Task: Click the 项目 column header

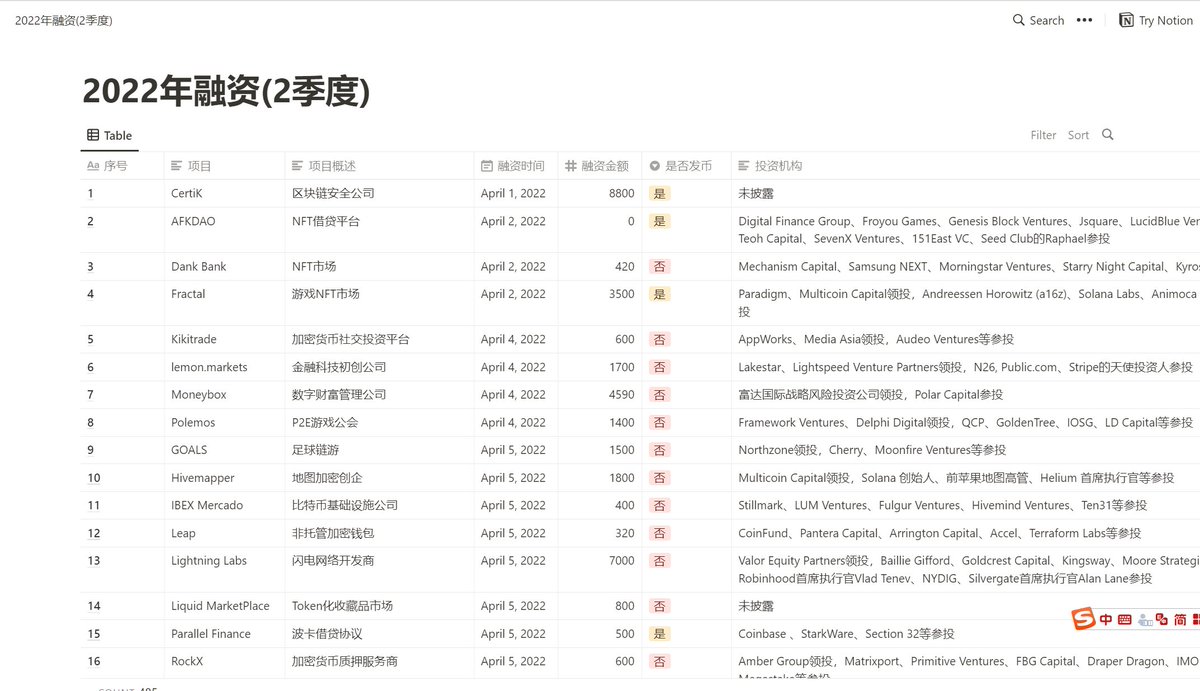Action: [224, 166]
